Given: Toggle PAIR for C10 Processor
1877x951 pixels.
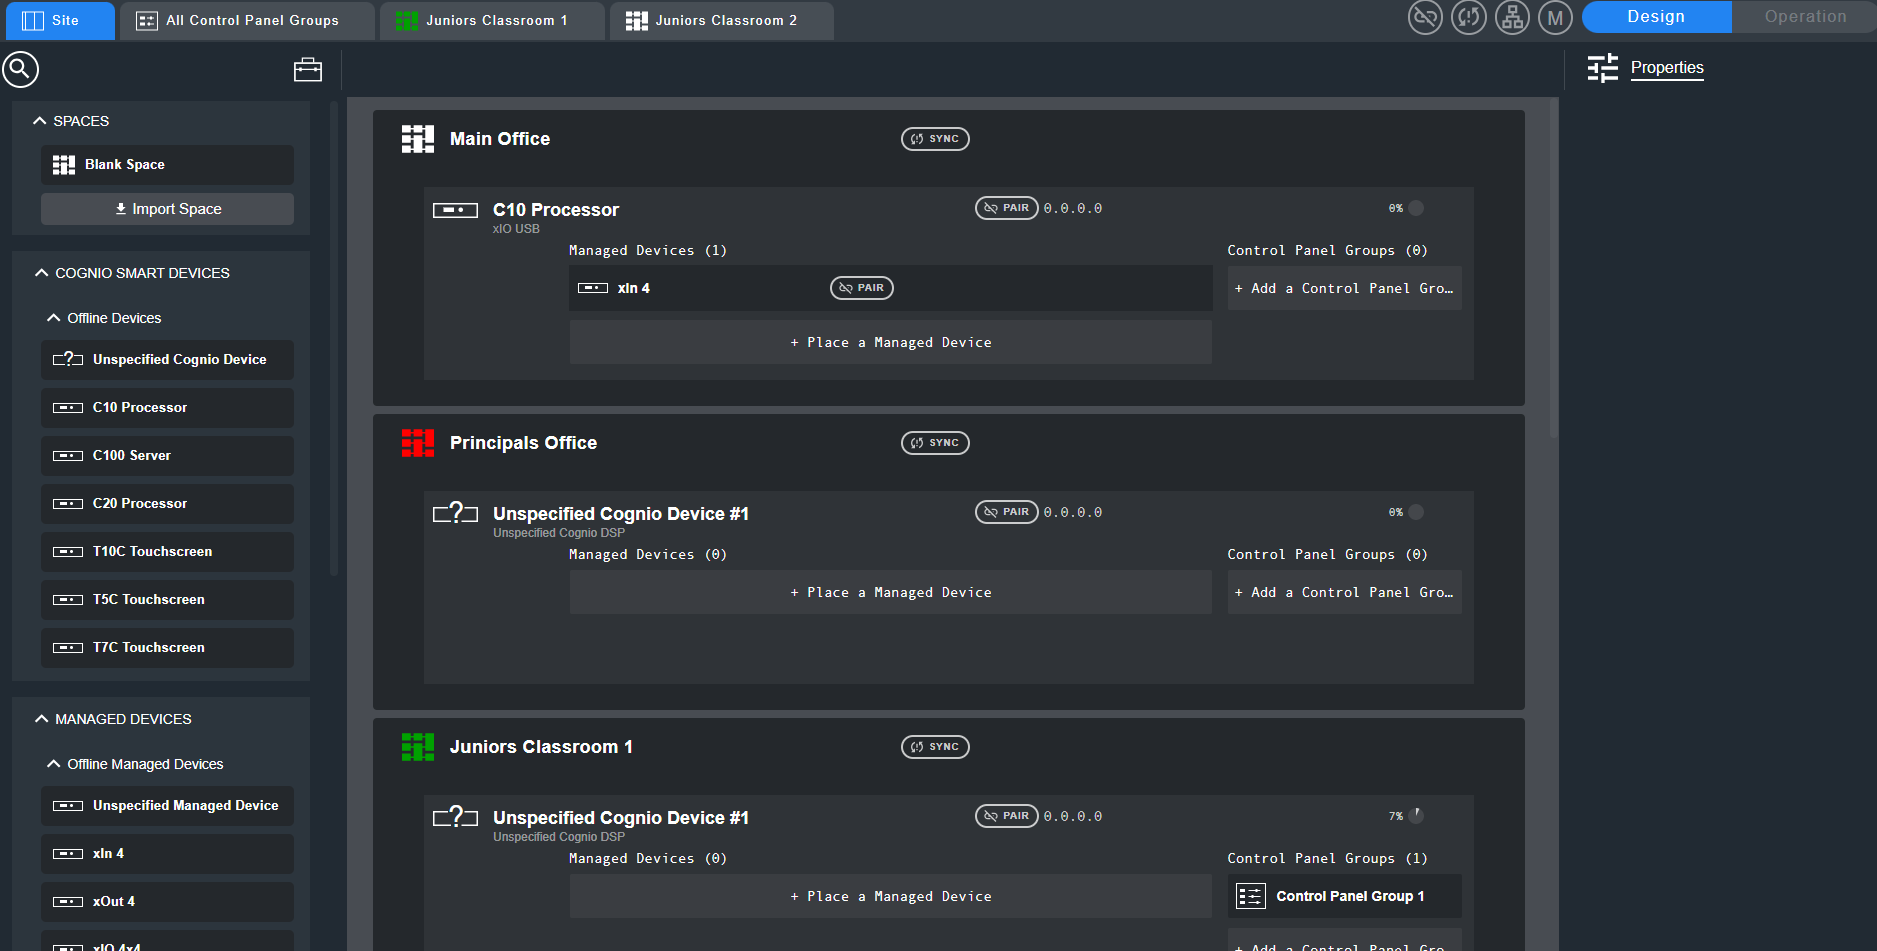Looking at the screenshot, I should (x=1007, y=208).
